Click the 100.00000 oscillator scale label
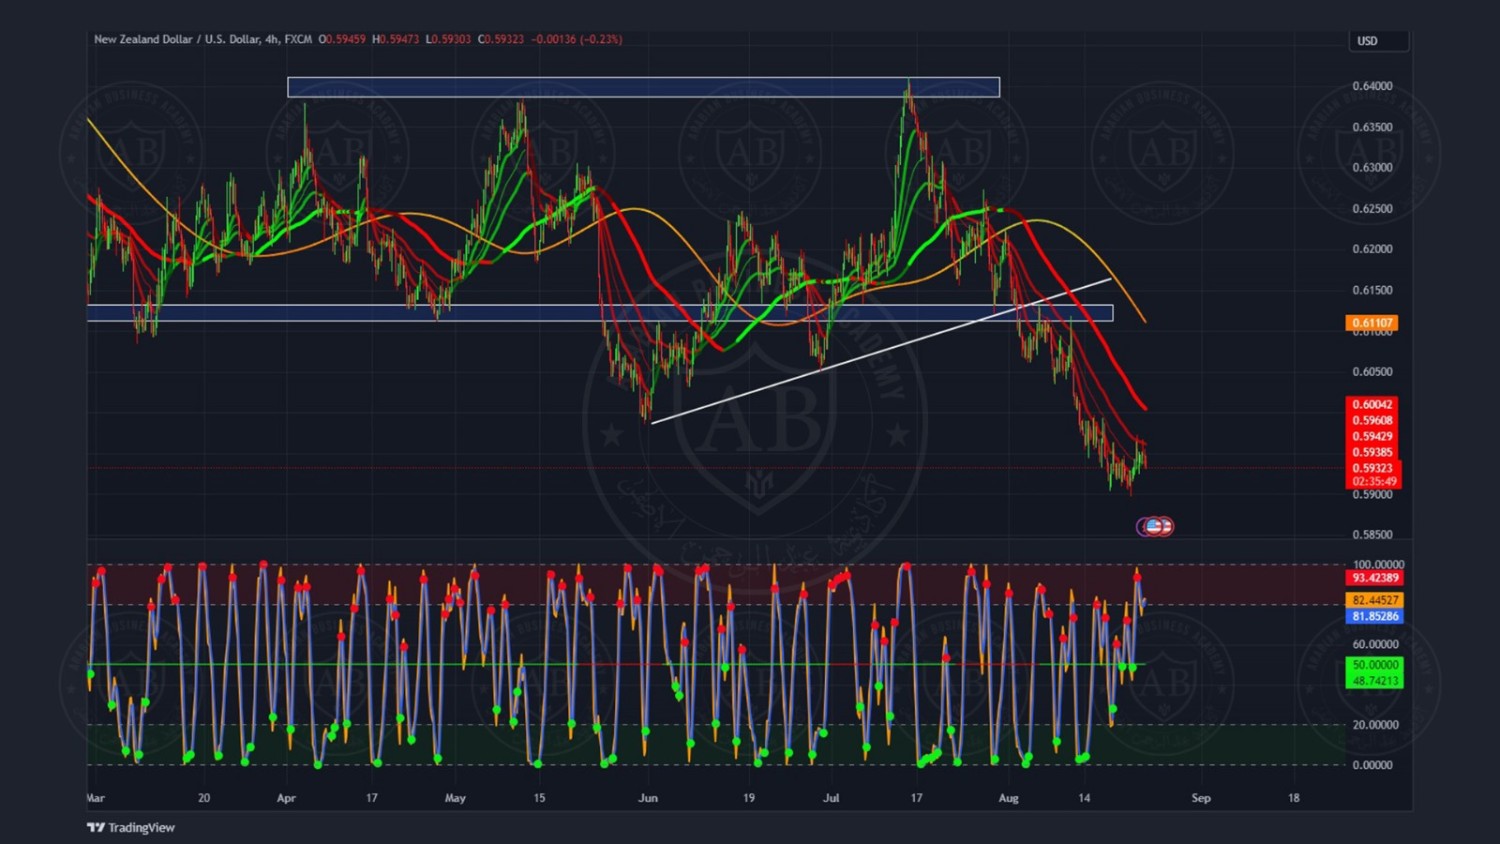 [x=1378, y=565]
